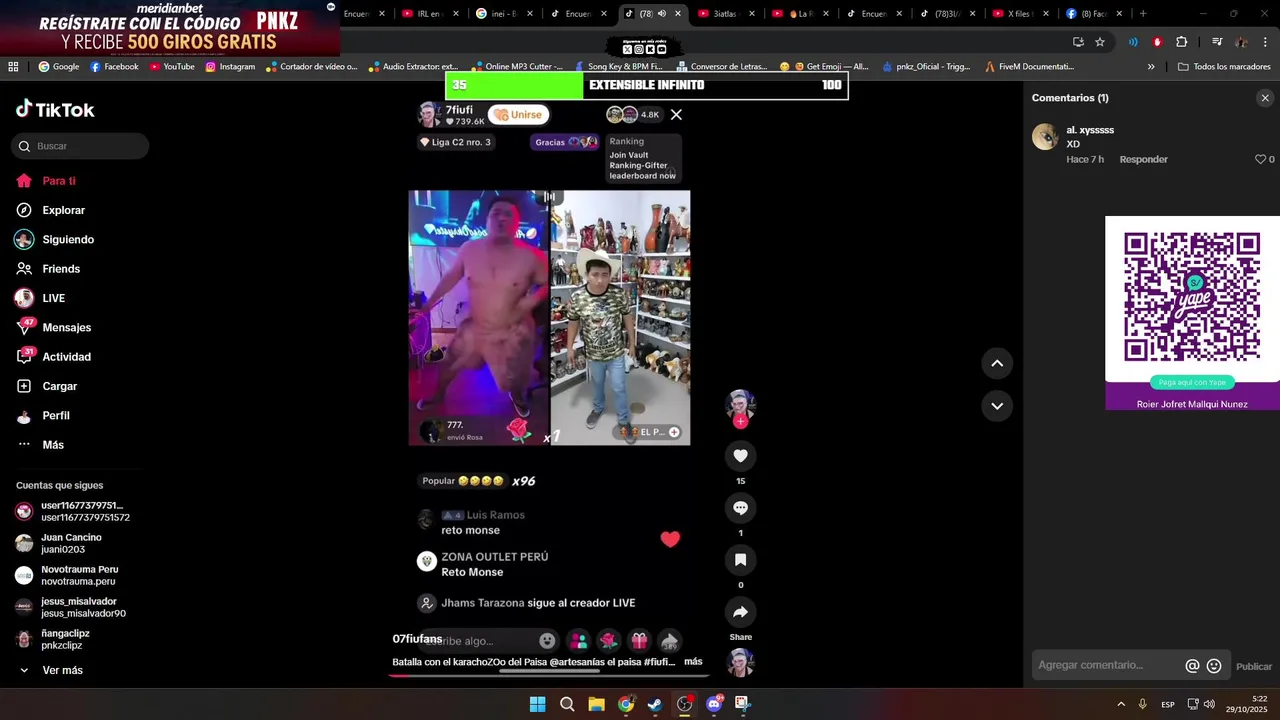Insert mention with @ icon
1280x720 pixels.
click(x=1192, y=666)
